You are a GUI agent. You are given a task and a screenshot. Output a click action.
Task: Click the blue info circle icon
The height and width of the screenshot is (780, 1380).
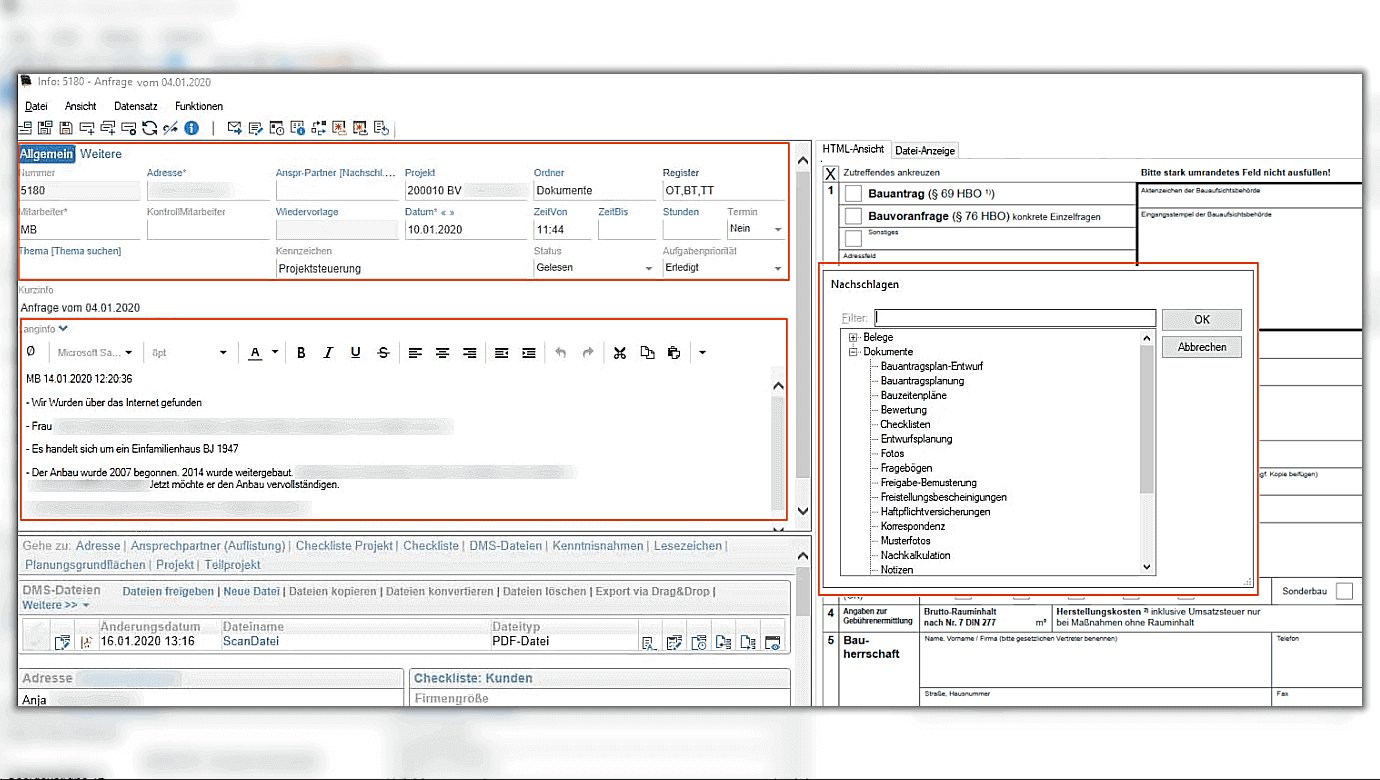pyautogui.click(x=191, y=128)
